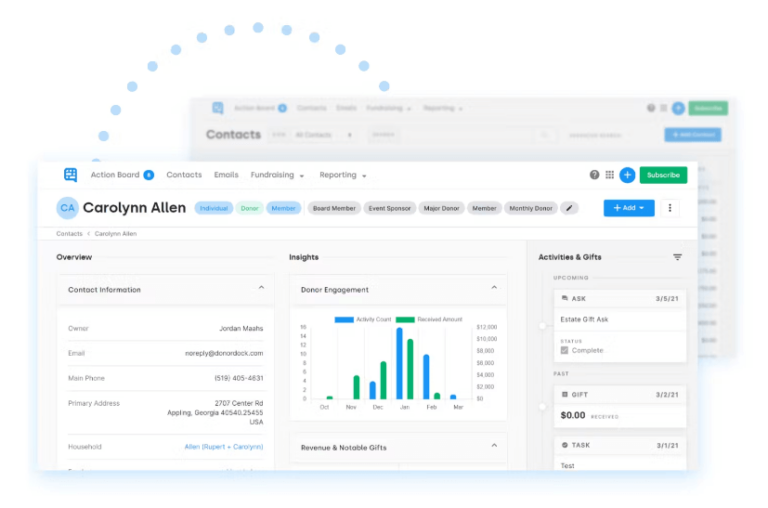Open the Emails menu item
The height and width of the screenshot is (508, 768).
pos(226,175)
